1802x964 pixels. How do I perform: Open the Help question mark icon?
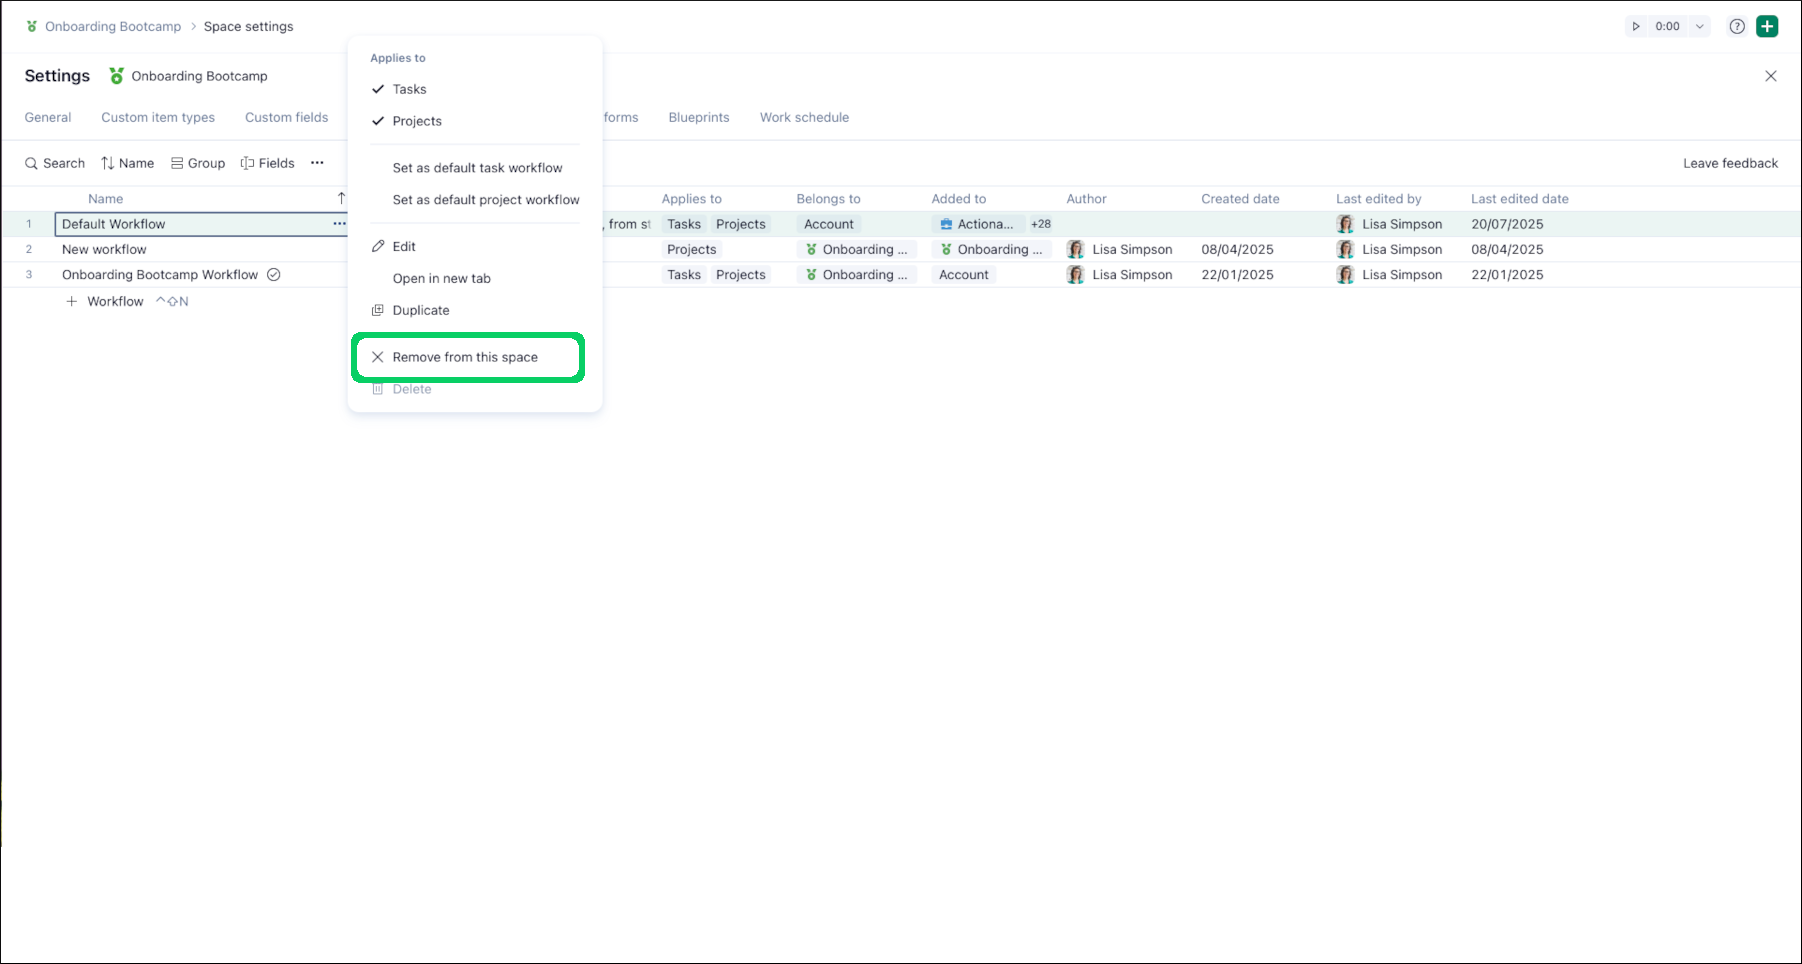tap(1737, 26)
